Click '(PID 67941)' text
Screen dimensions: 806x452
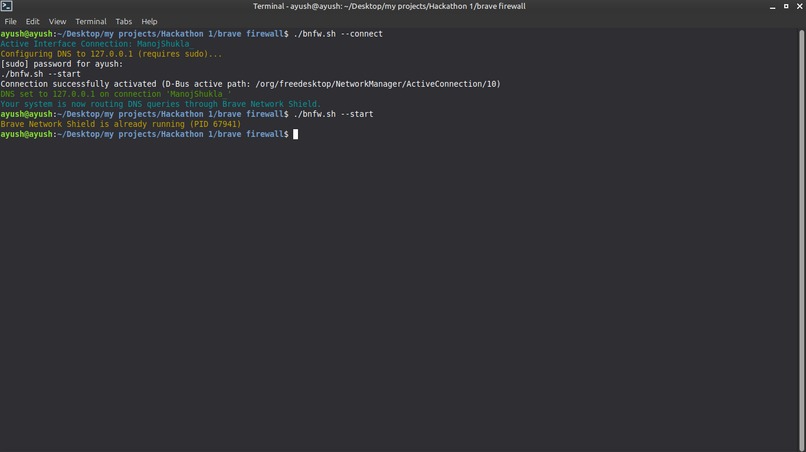click(215, 124)
